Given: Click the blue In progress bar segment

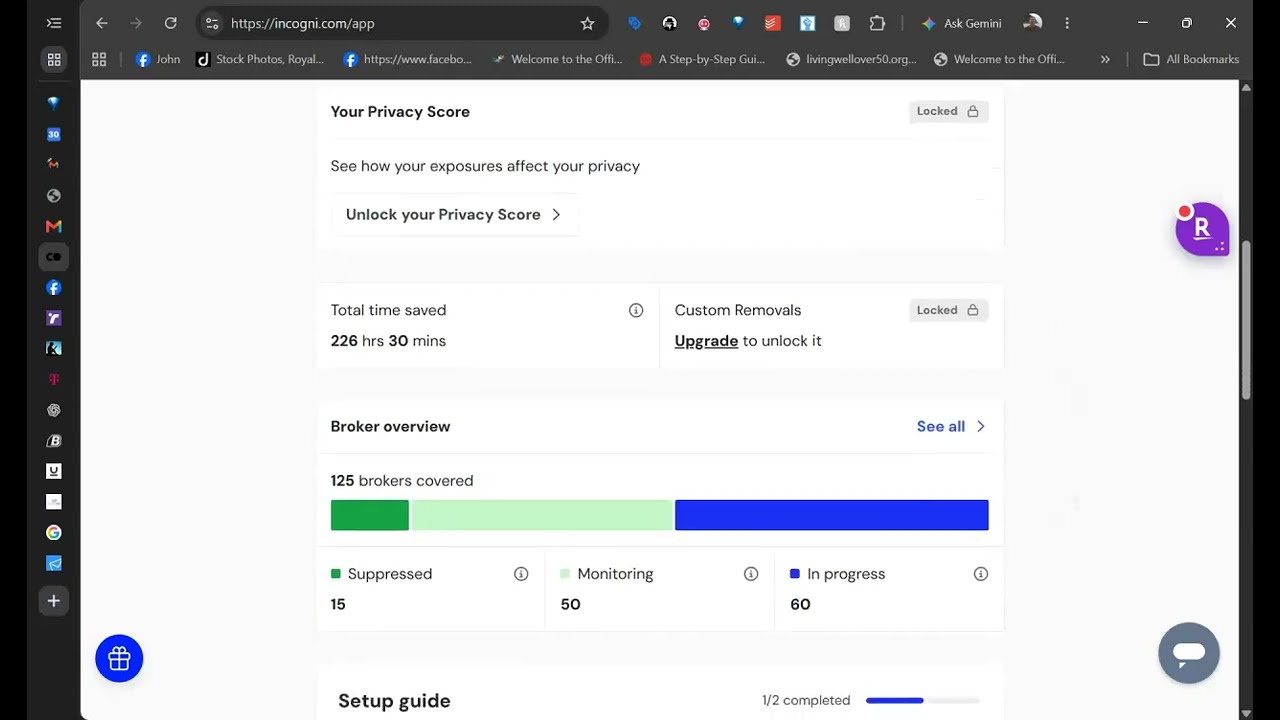Looking at the screenshot, I should click(x=832, y=515).
